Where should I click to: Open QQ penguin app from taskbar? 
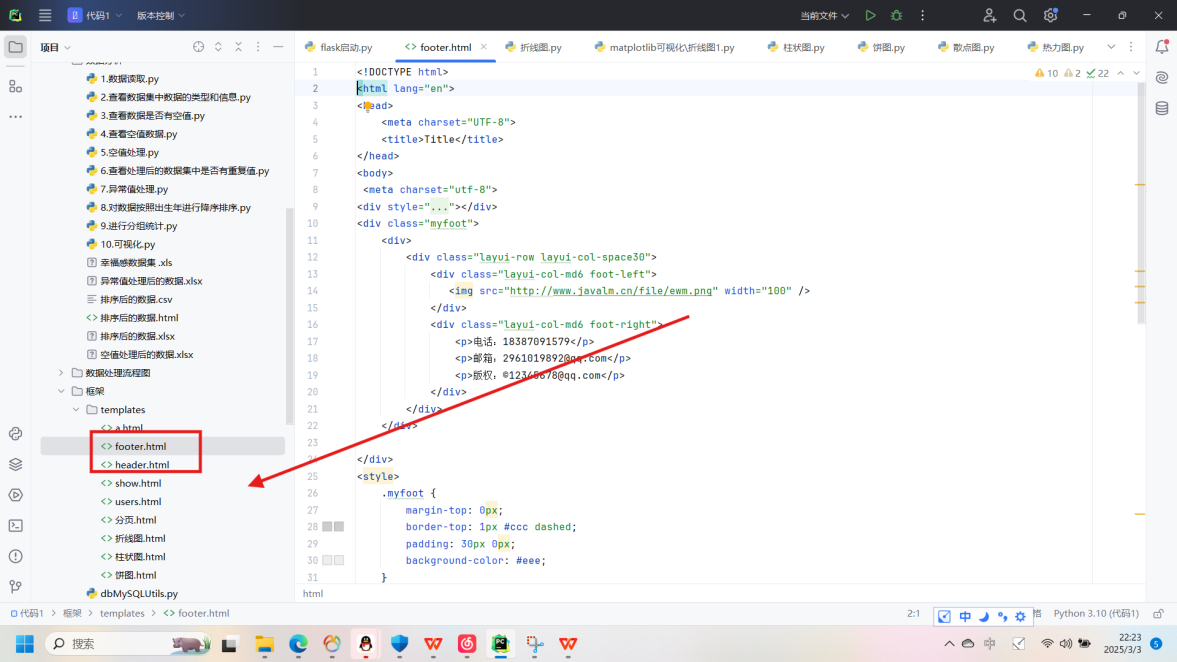point(366,643)
